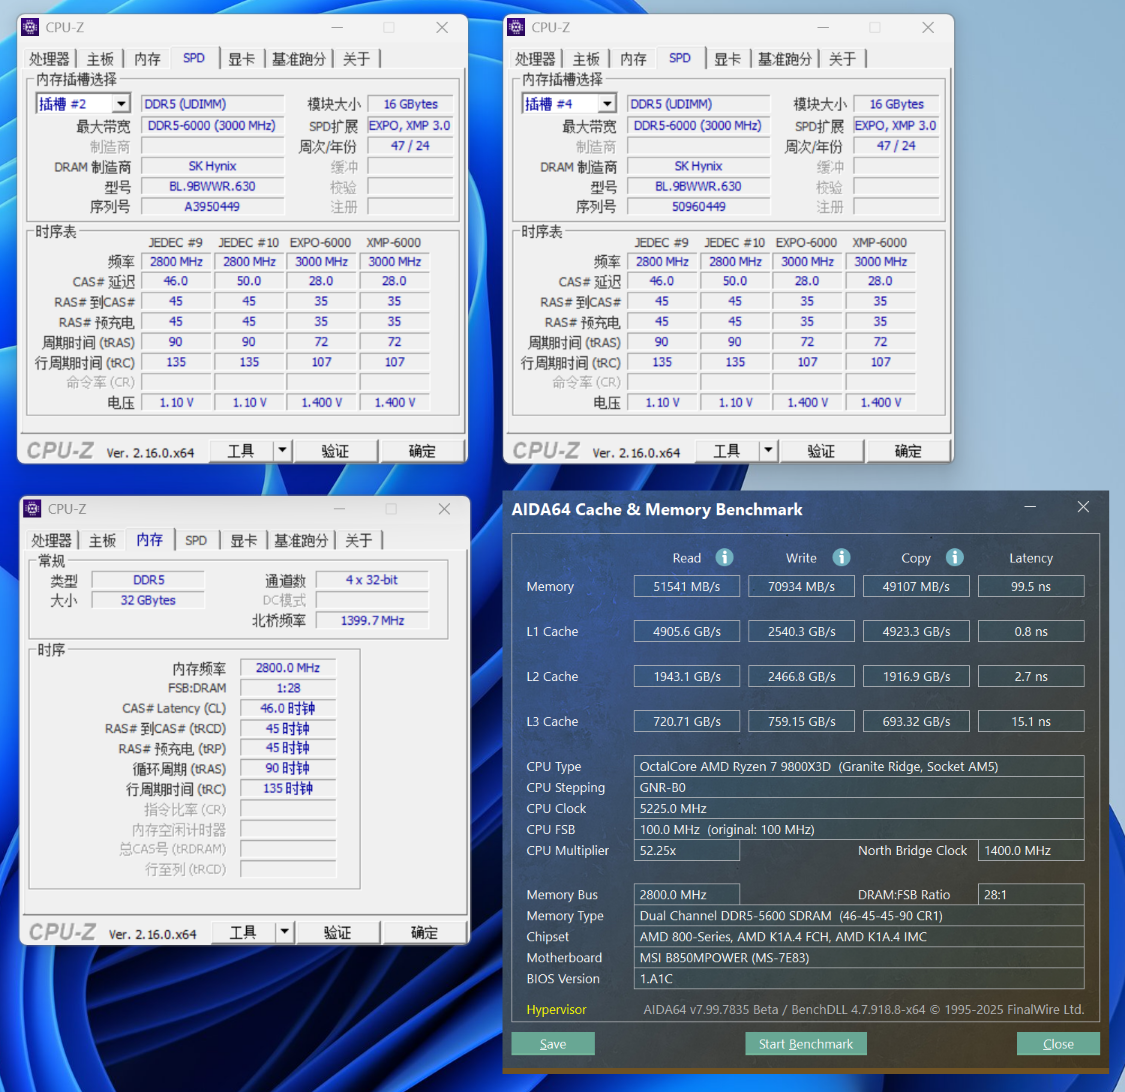Click CPU Clock value 5225.0 MHz
Image resolution: width=1125 pixels, height=1092 pixels.
click(x=859, y=809)
